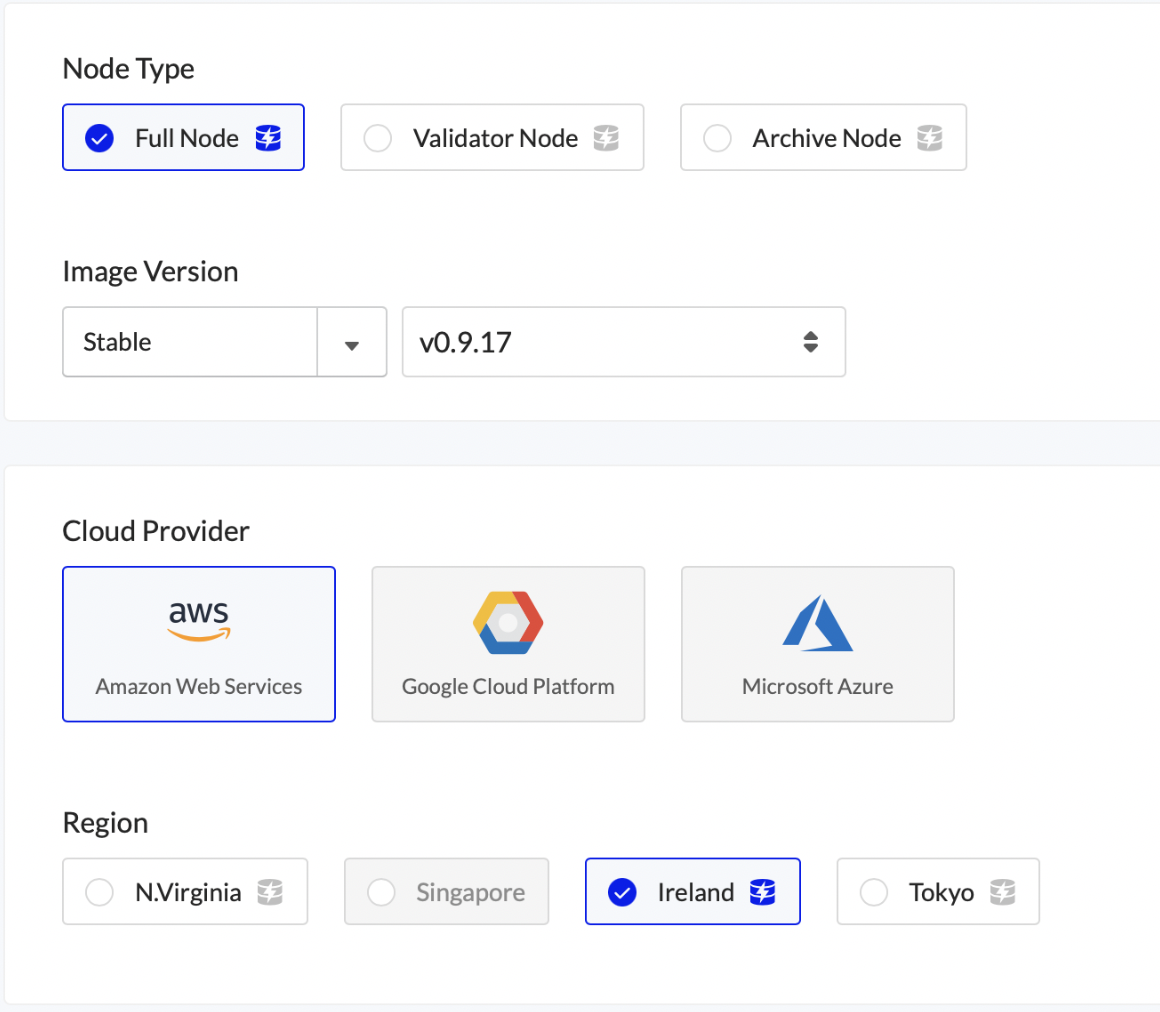Click the Microsoft Azure triangle logo

817,623
